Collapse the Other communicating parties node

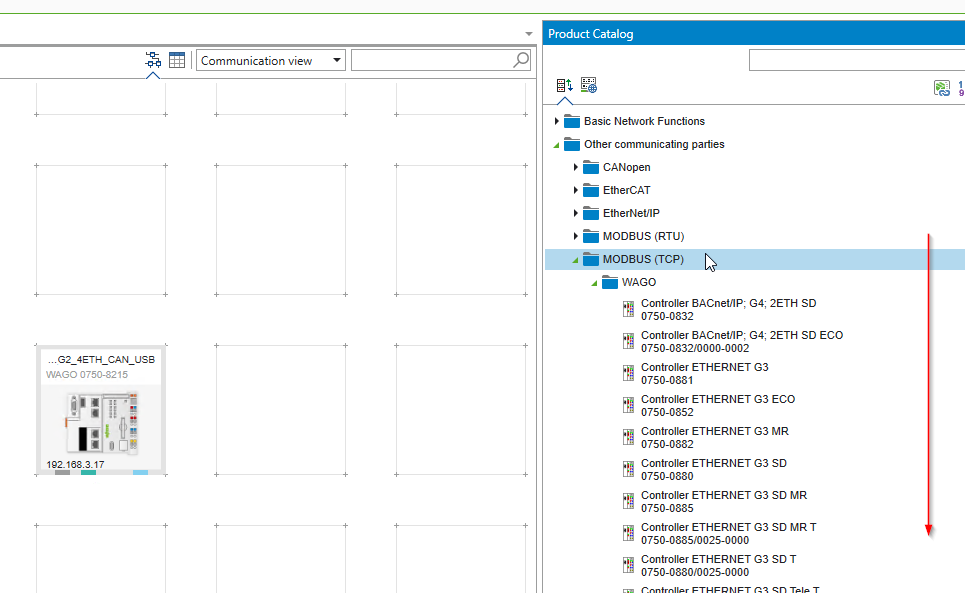pos(556,145)
